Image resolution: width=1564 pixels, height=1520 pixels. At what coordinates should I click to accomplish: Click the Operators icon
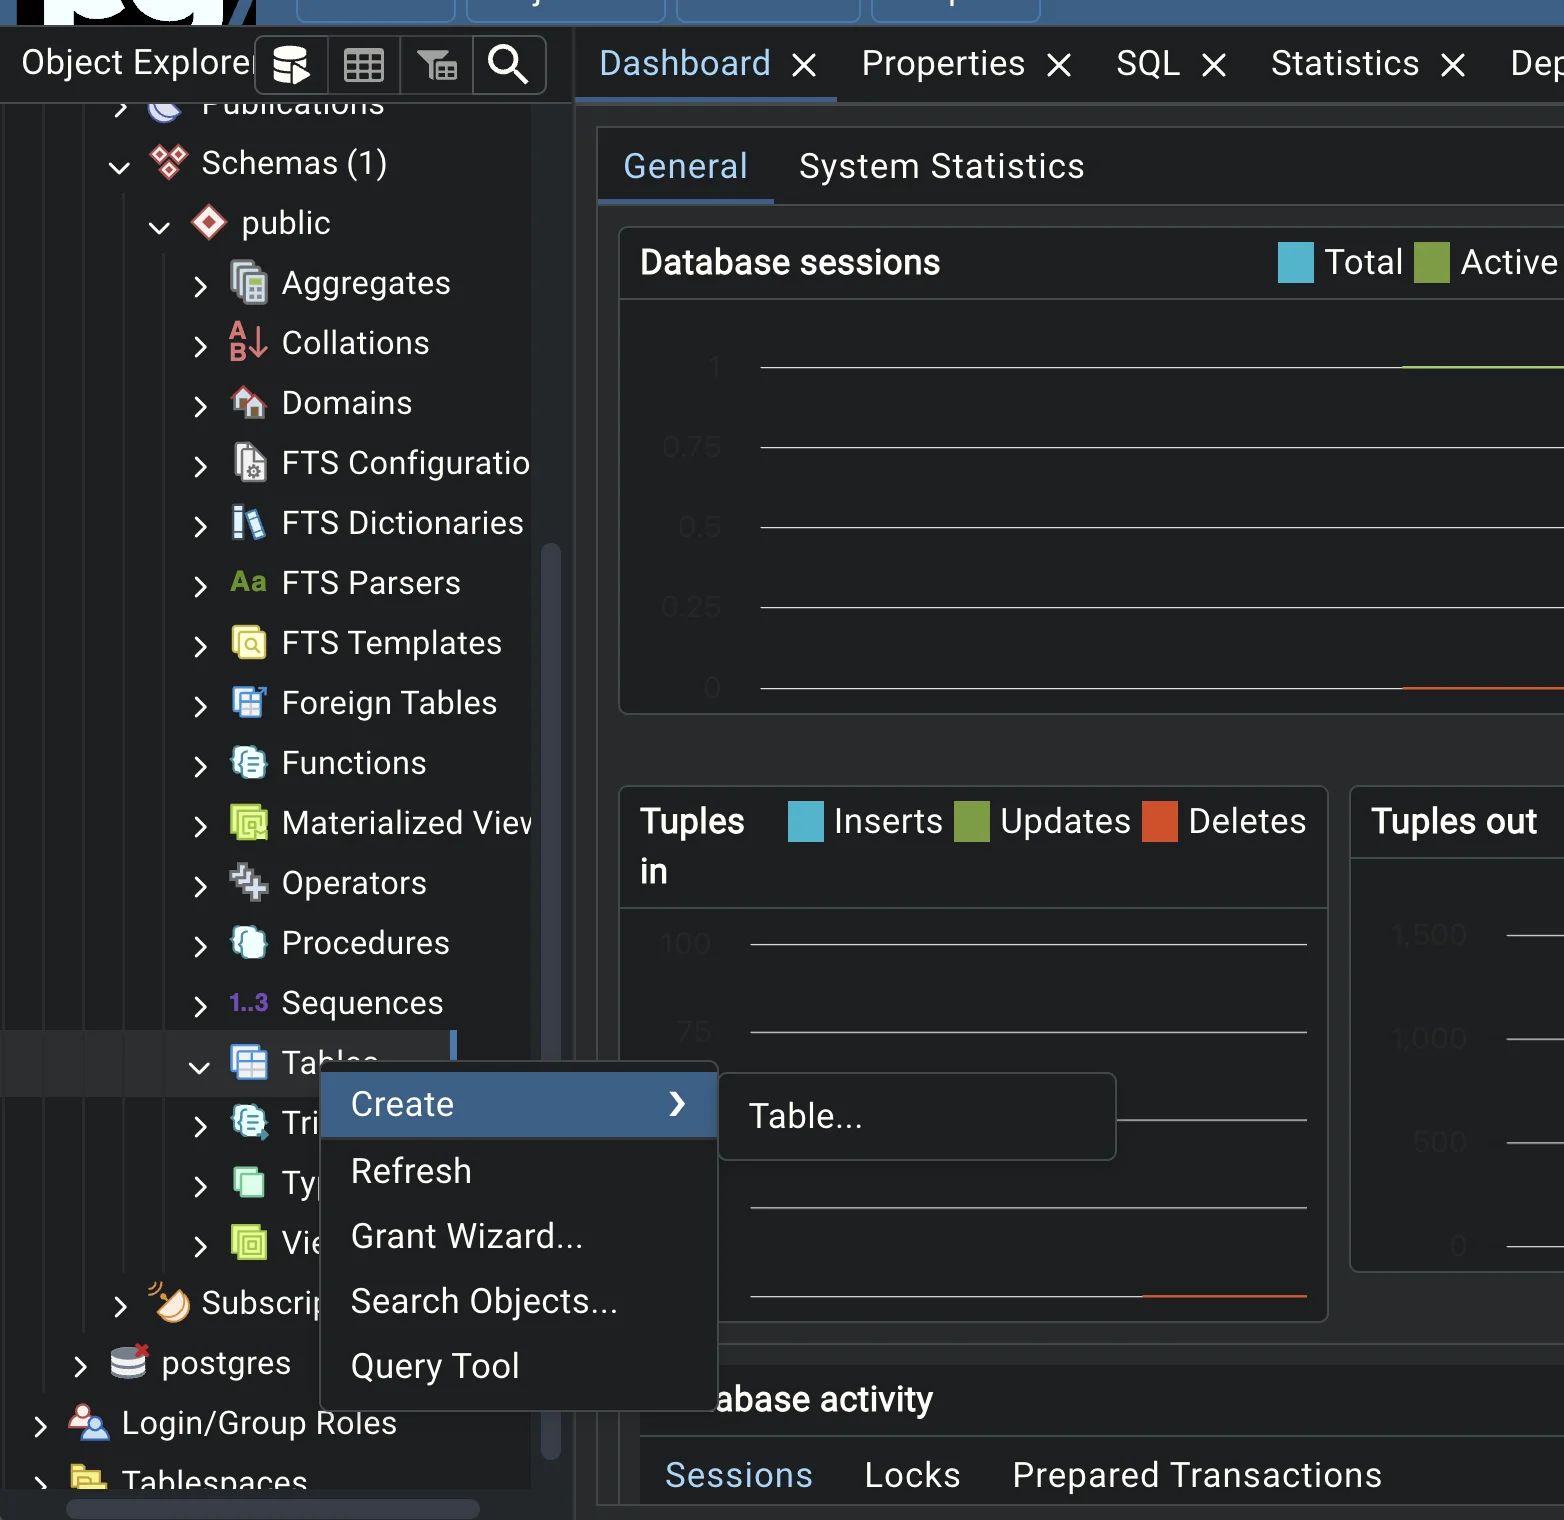coord(249,882)
